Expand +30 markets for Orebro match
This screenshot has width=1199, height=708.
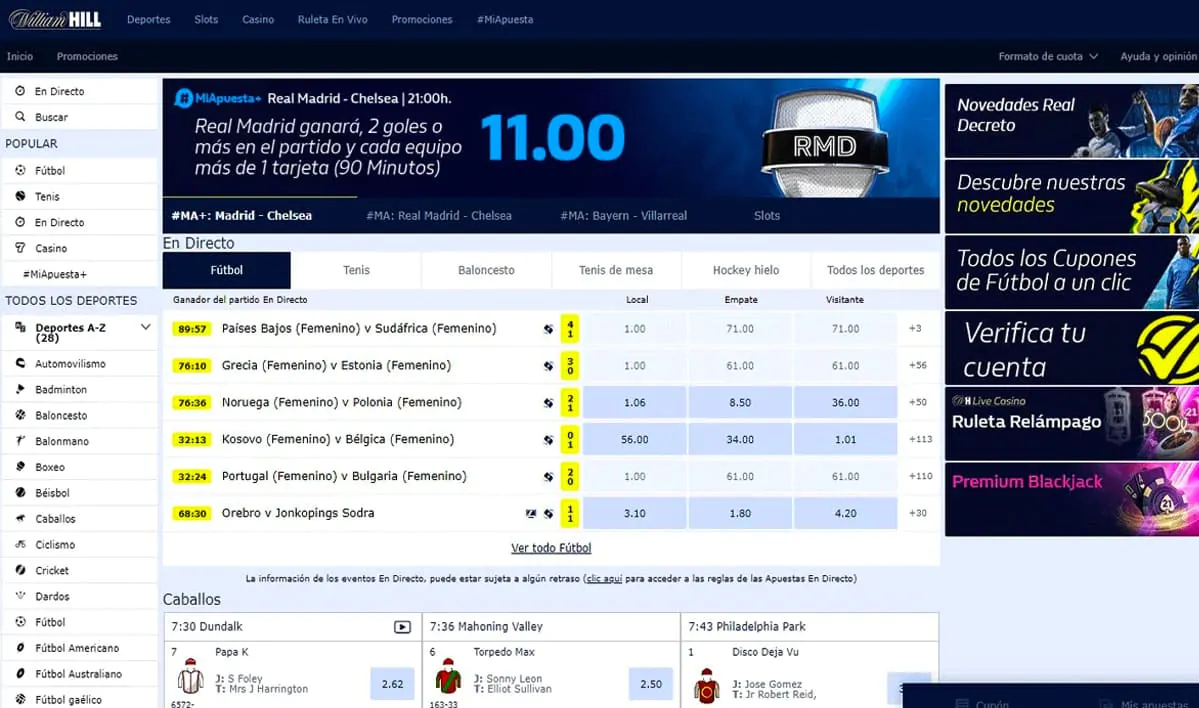coord(918,513)
